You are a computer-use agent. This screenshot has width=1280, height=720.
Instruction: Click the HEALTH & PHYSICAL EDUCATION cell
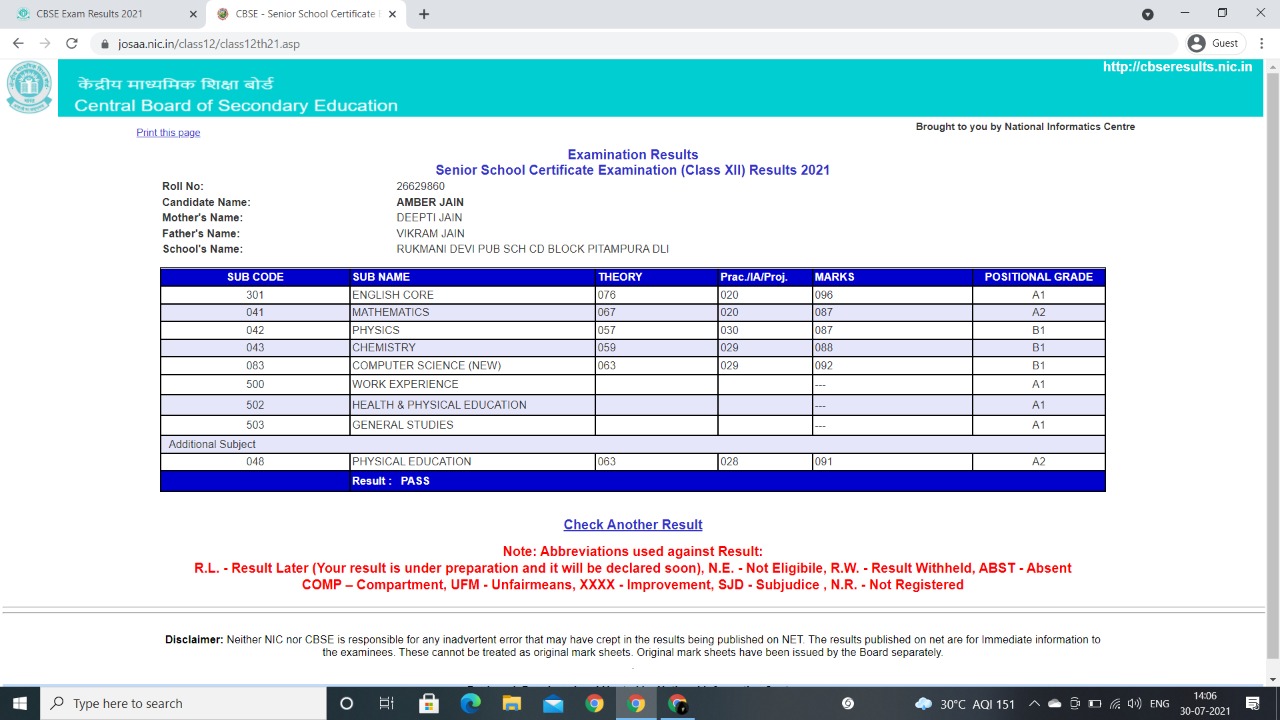(x=472, y=405)
